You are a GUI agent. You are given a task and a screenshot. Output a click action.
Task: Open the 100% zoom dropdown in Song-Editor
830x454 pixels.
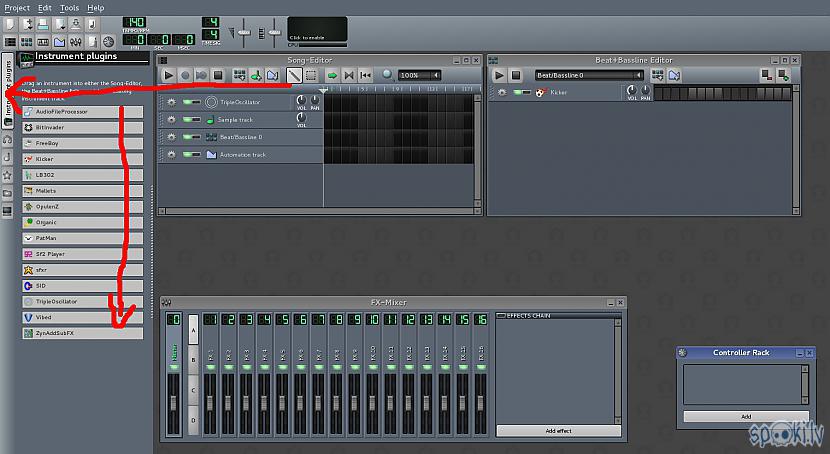tap(419, 75)
